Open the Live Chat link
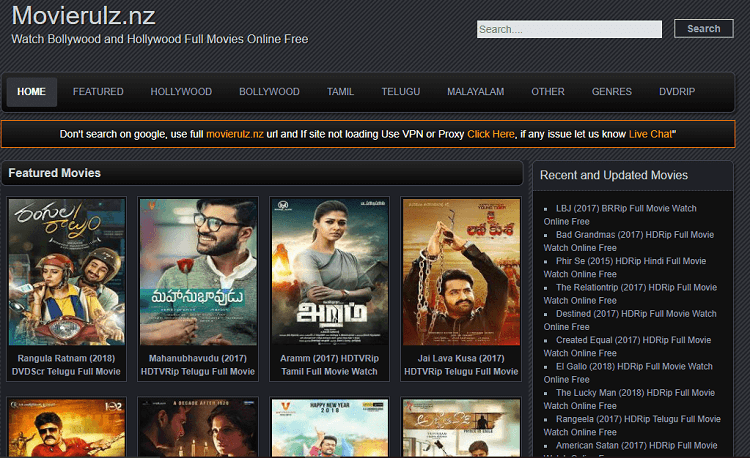 651,134
